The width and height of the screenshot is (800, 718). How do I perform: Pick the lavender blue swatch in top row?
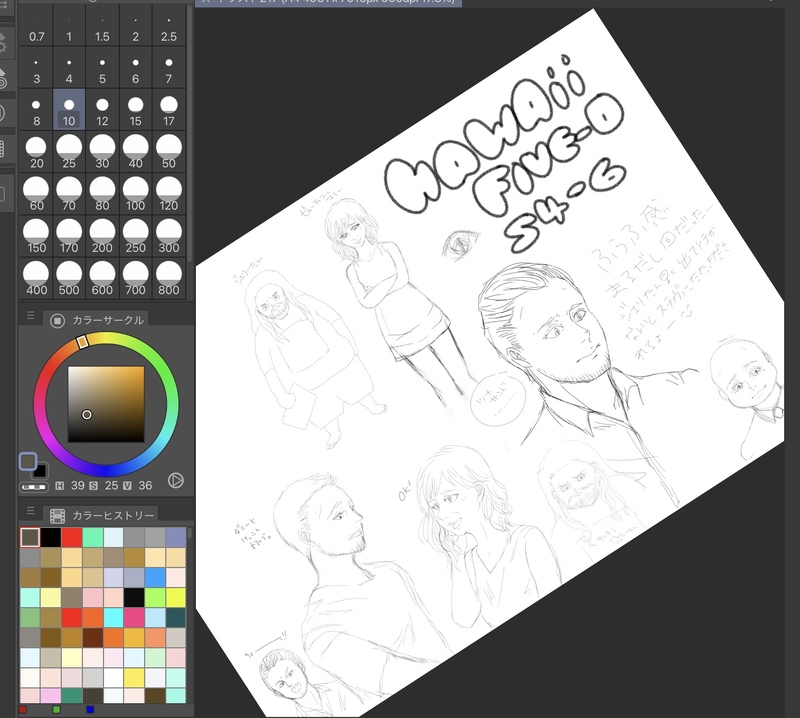(176, 537)
